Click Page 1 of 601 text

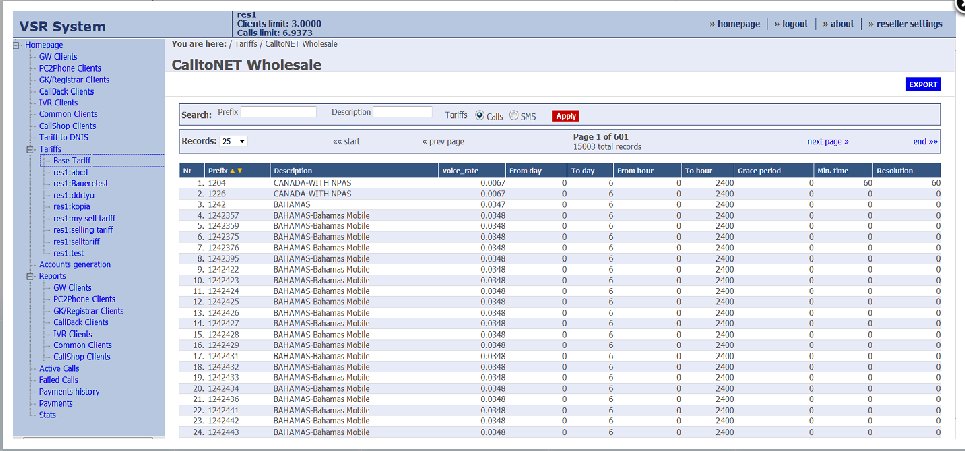click(x=601, y=137)
